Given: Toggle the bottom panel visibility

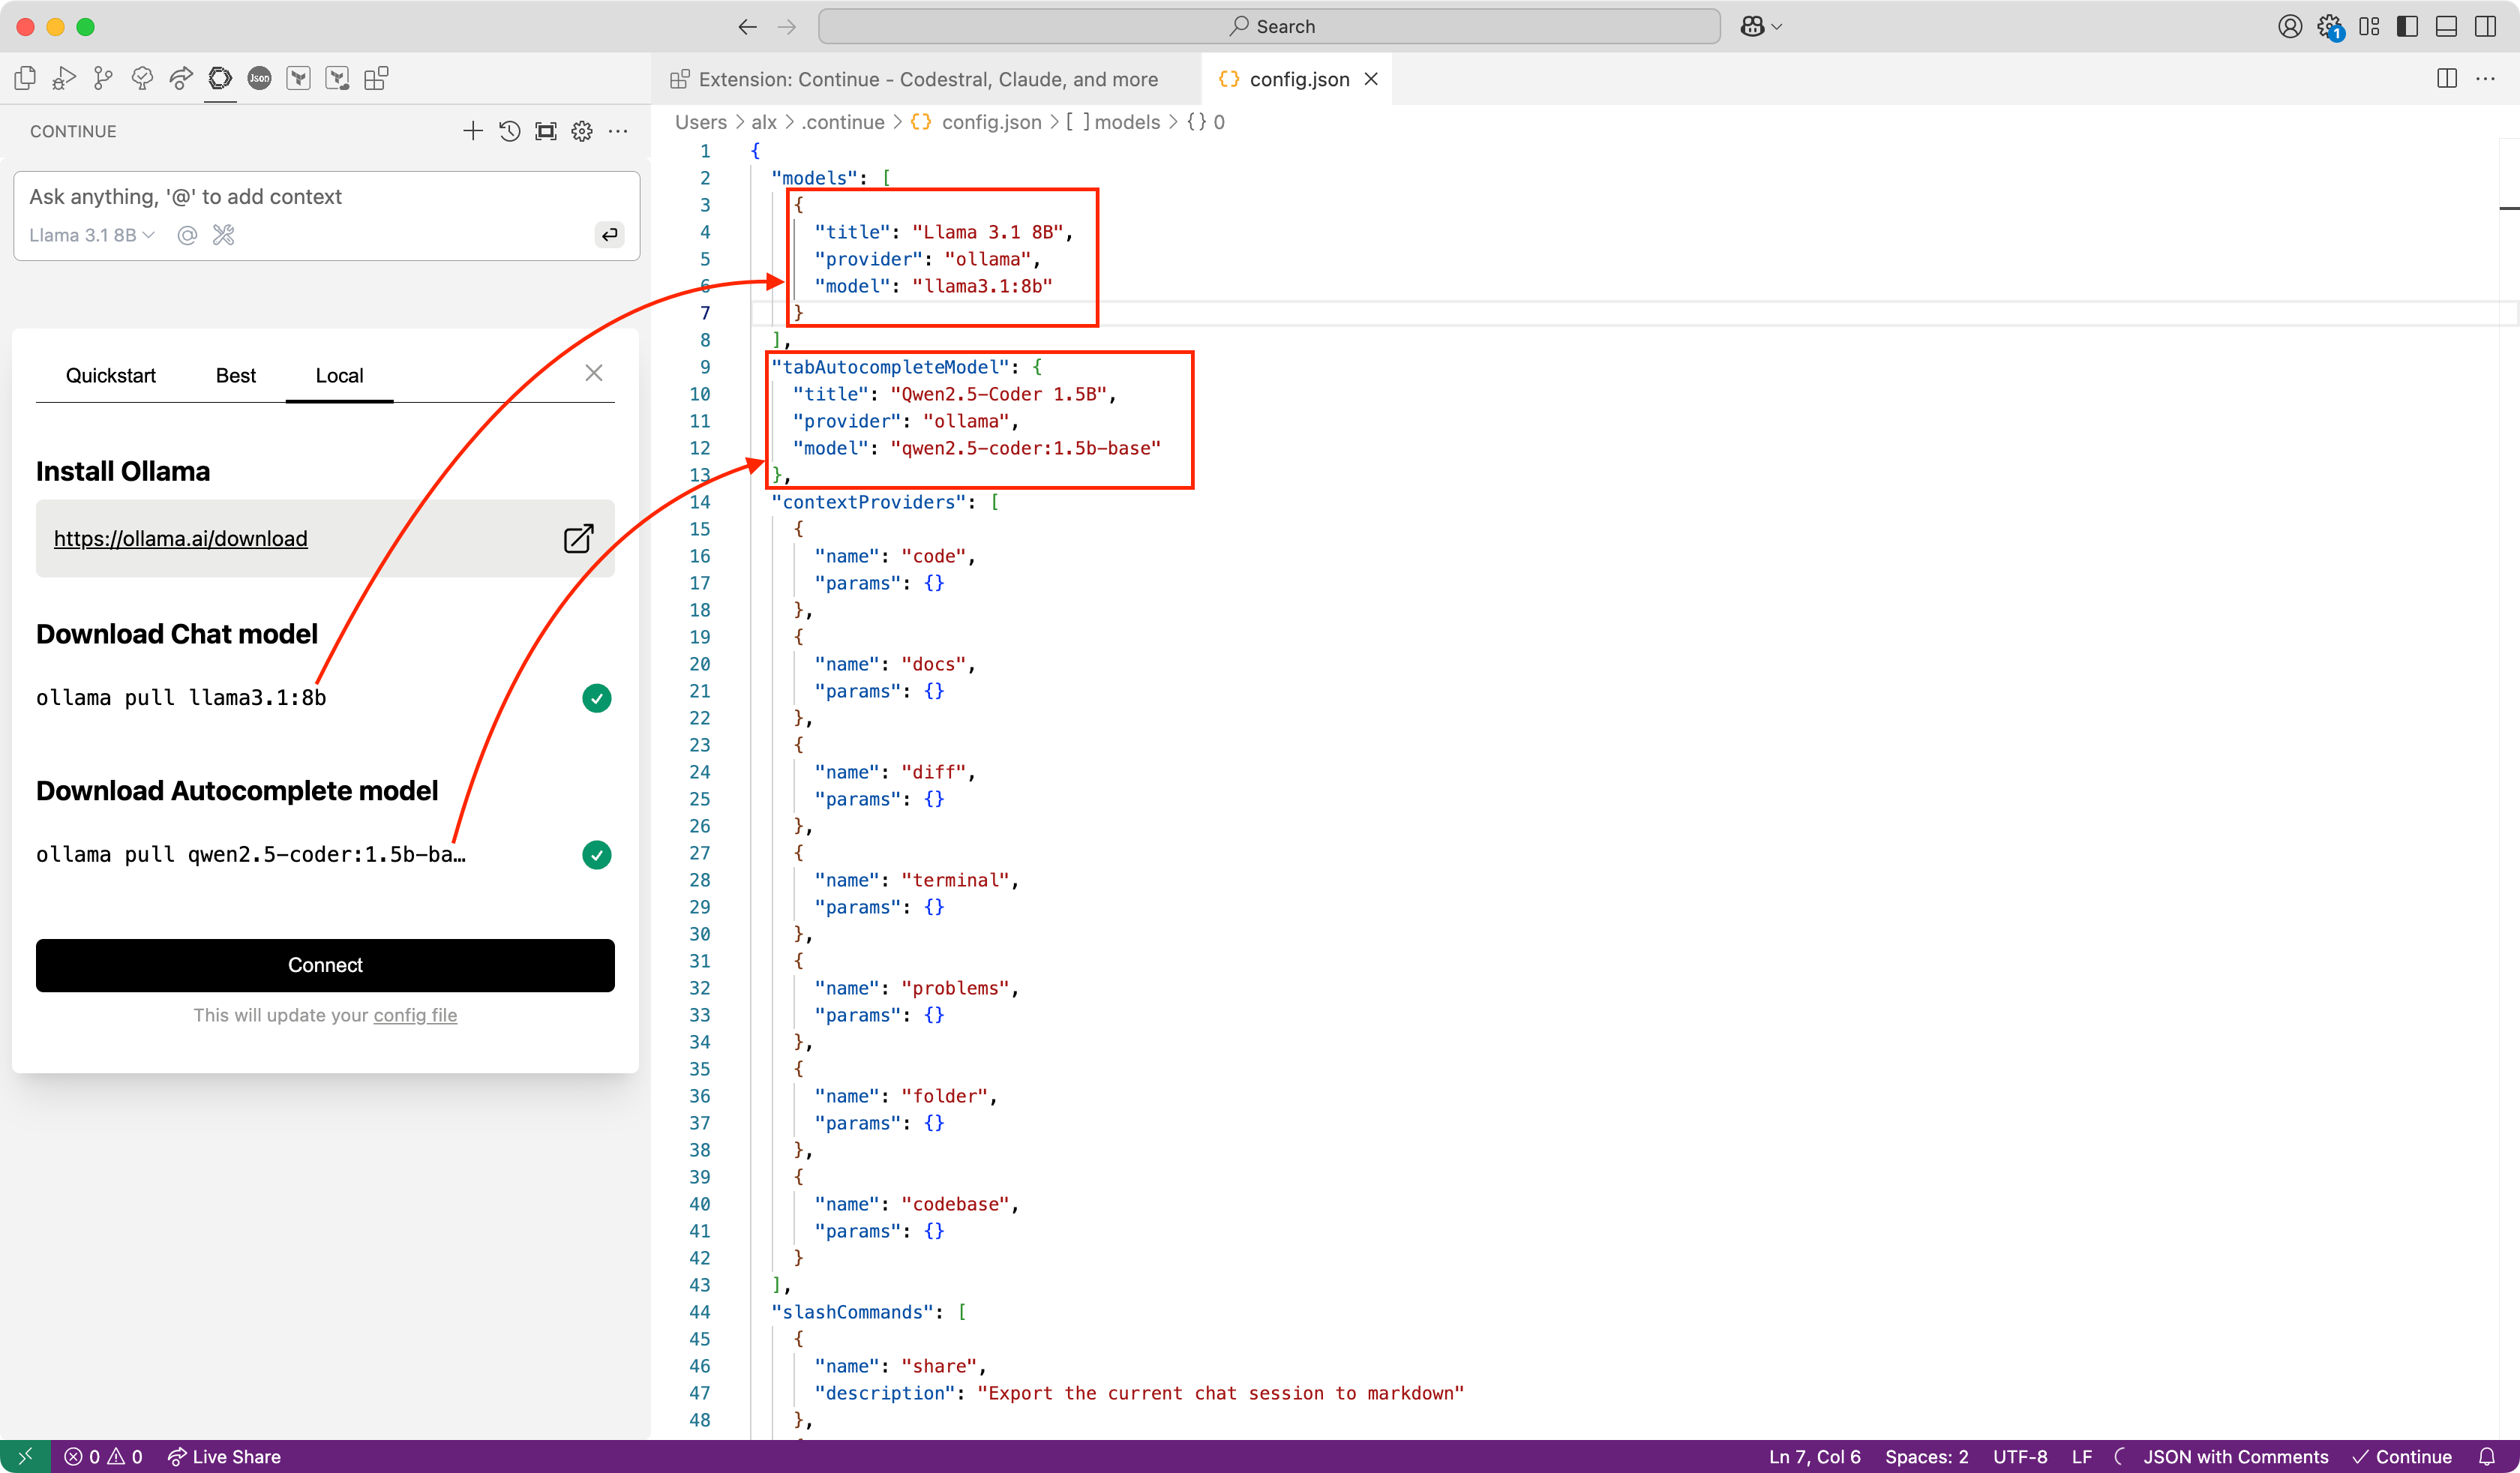Looking at the screenshot, I should [x=2446, y=27].
